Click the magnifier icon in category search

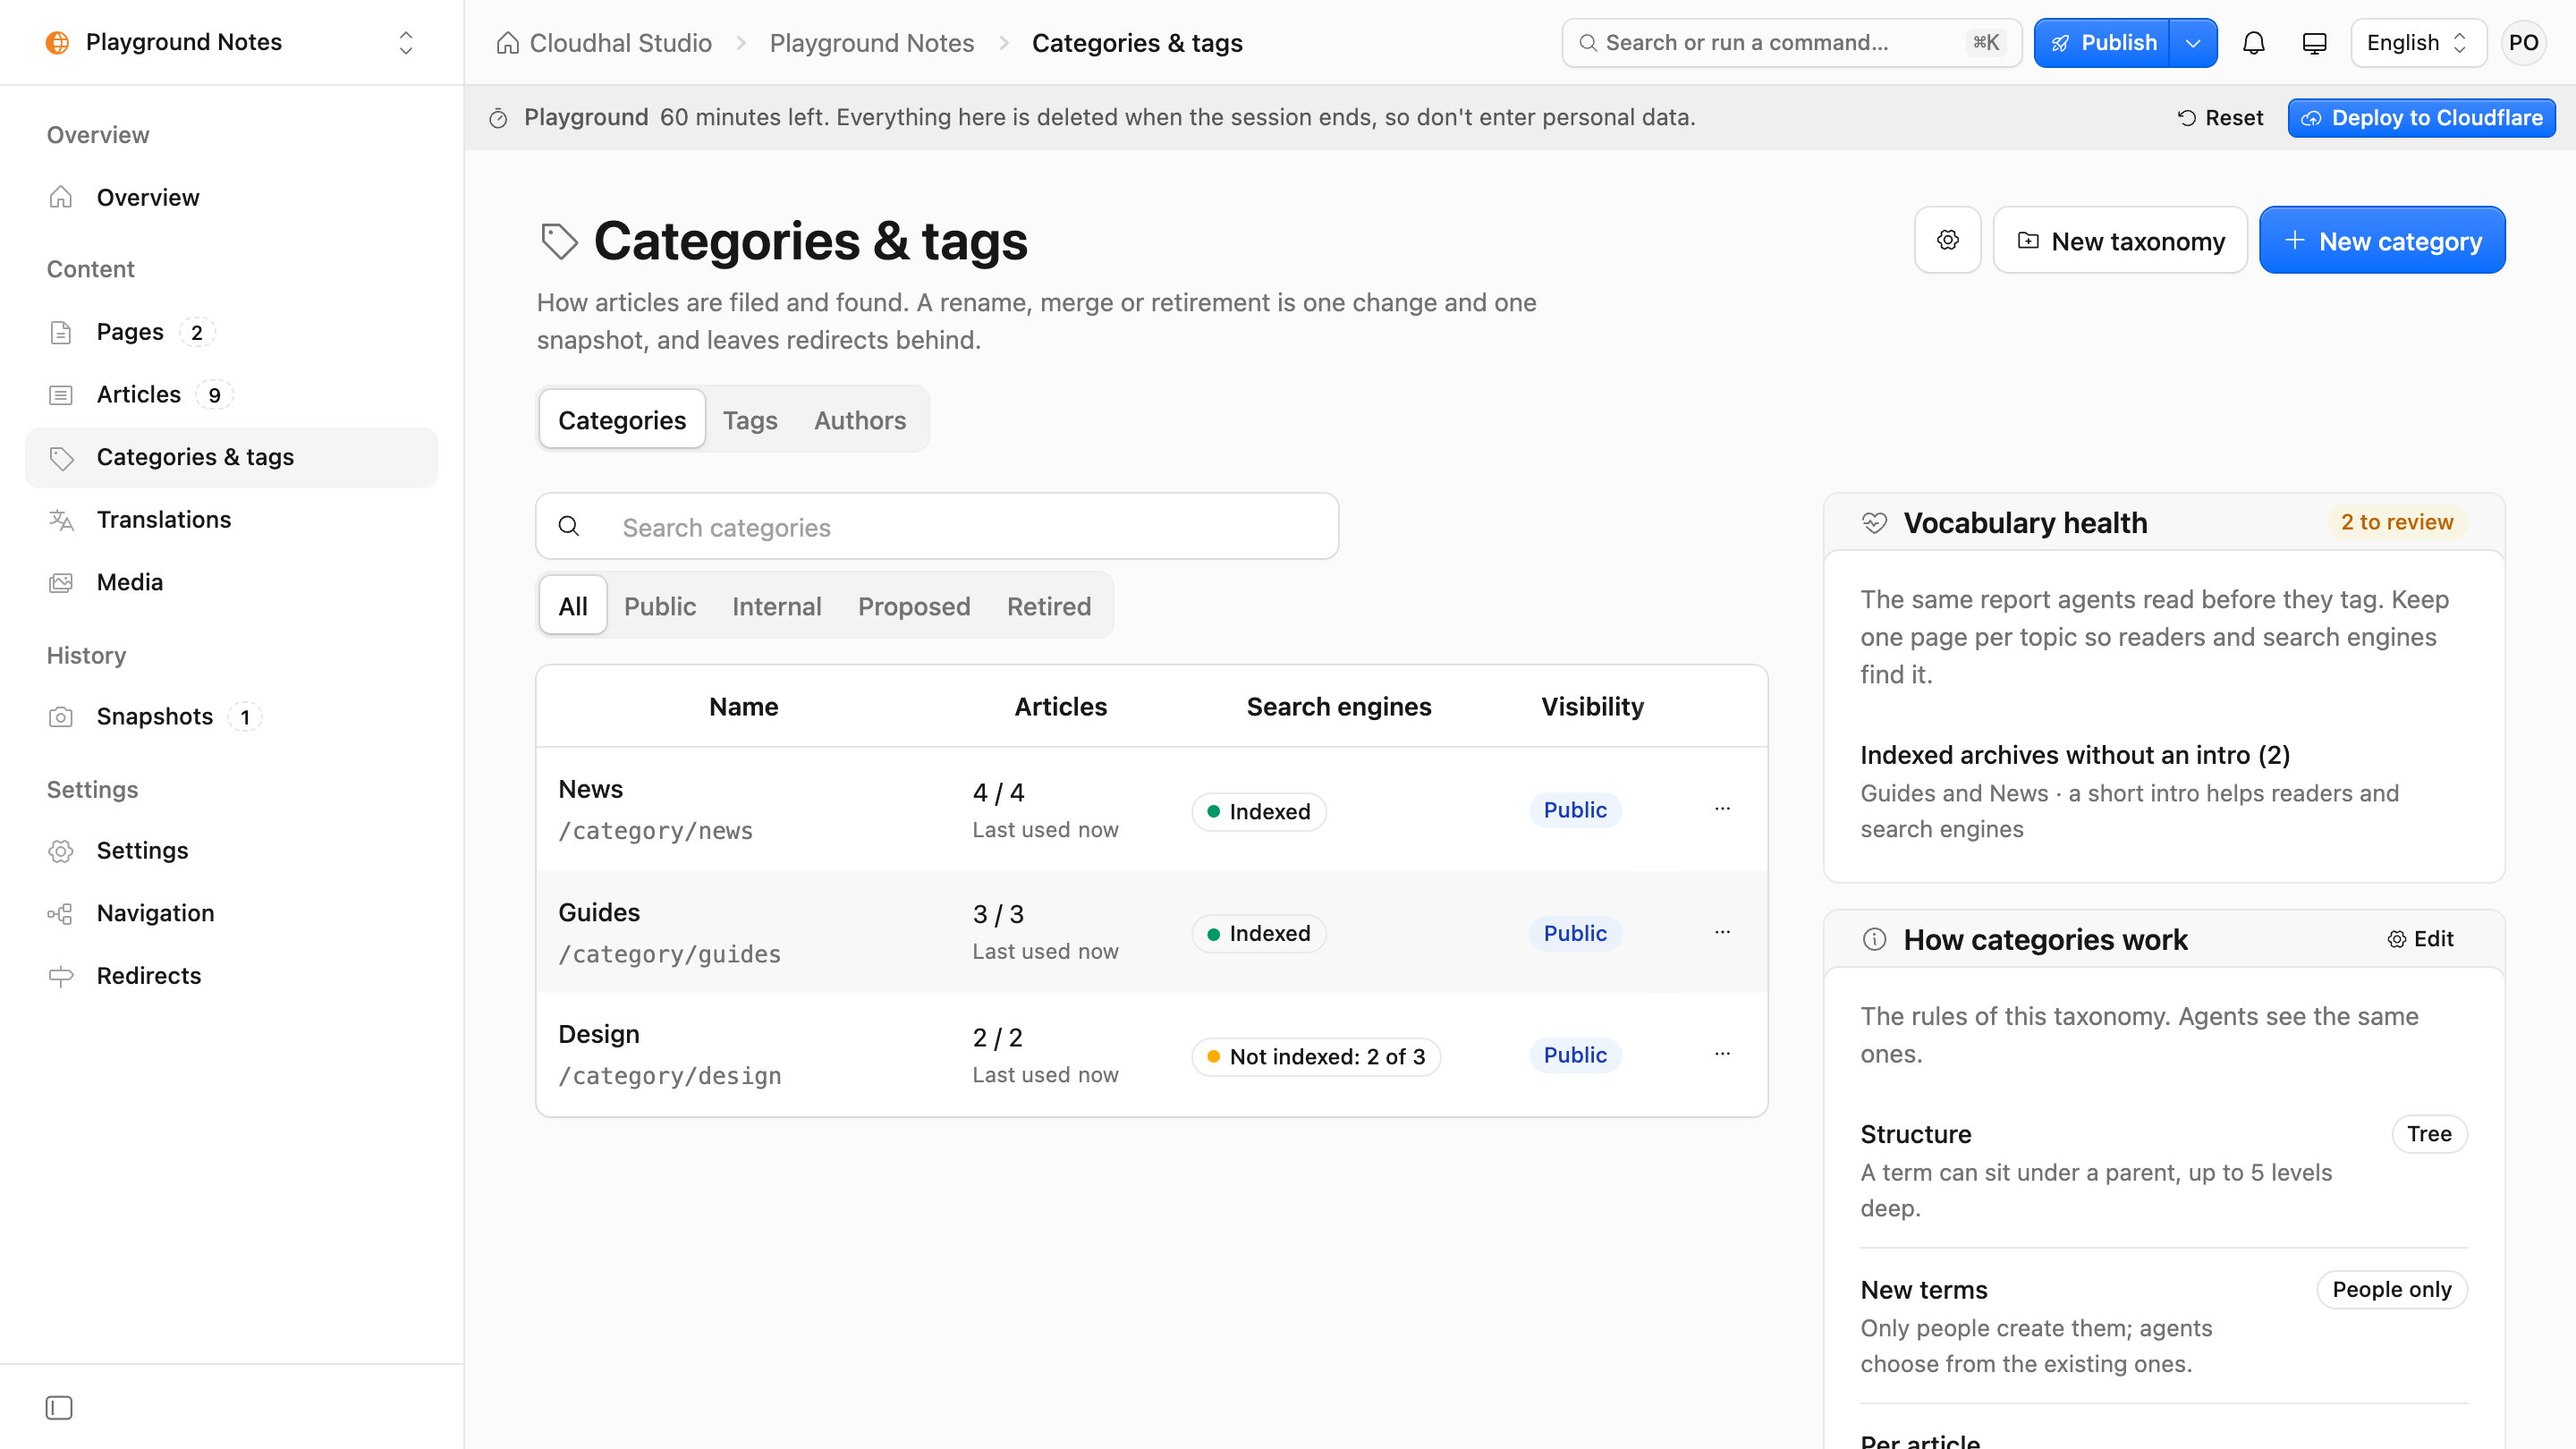tap(568, 526)
